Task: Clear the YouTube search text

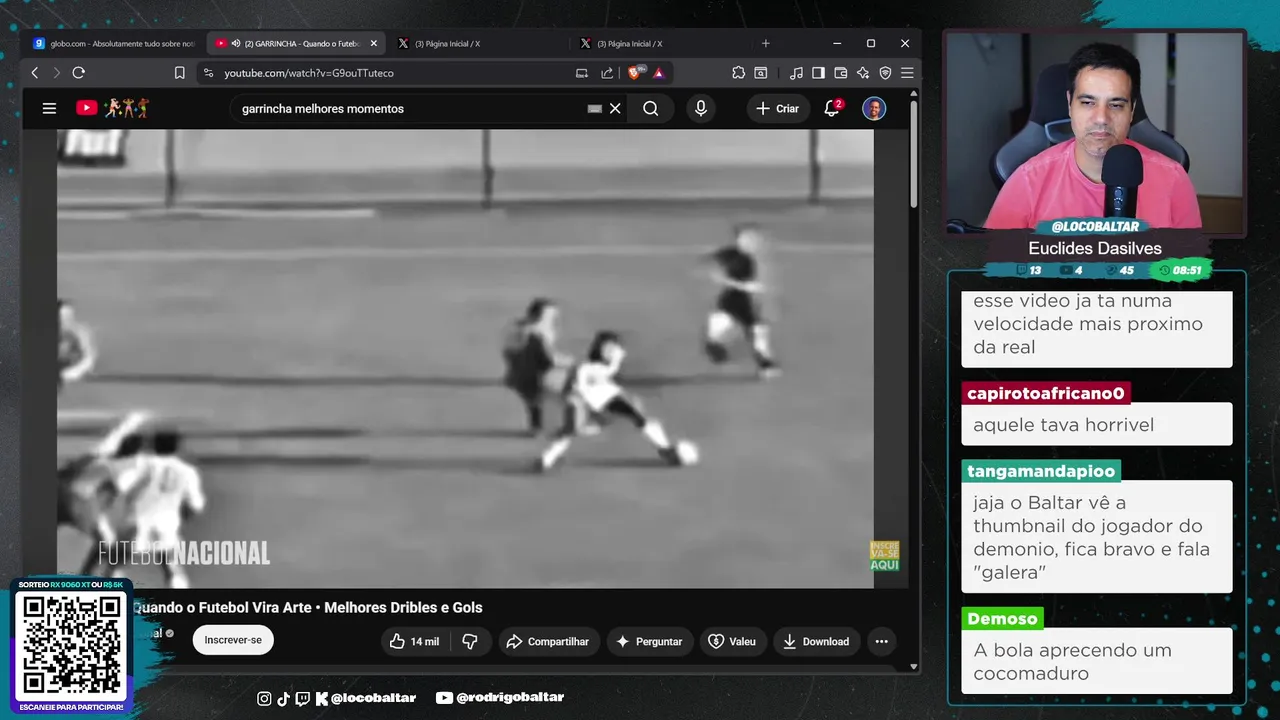Action: pyautogui.click(x=615, y=108)
